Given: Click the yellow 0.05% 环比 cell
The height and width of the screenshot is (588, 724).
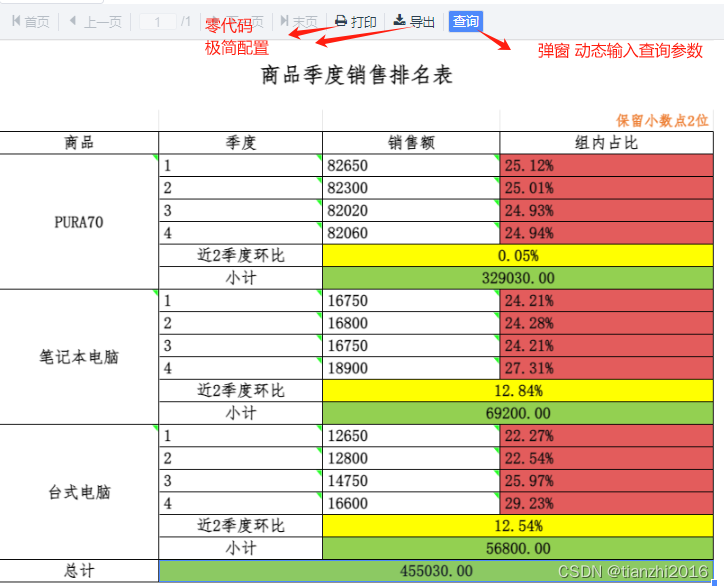Looking at the screenshot, I should [x=518, y=255].
